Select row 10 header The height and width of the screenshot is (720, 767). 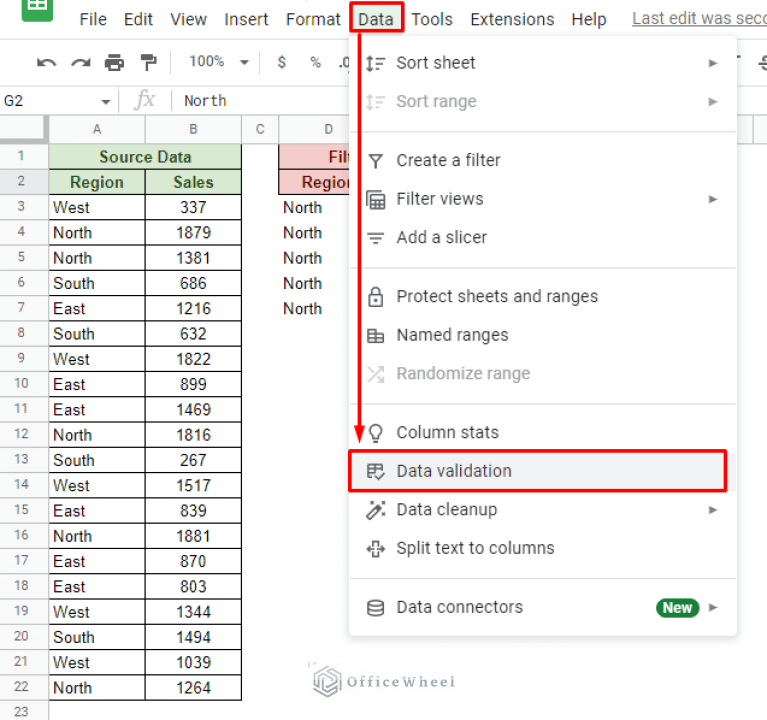22,383
